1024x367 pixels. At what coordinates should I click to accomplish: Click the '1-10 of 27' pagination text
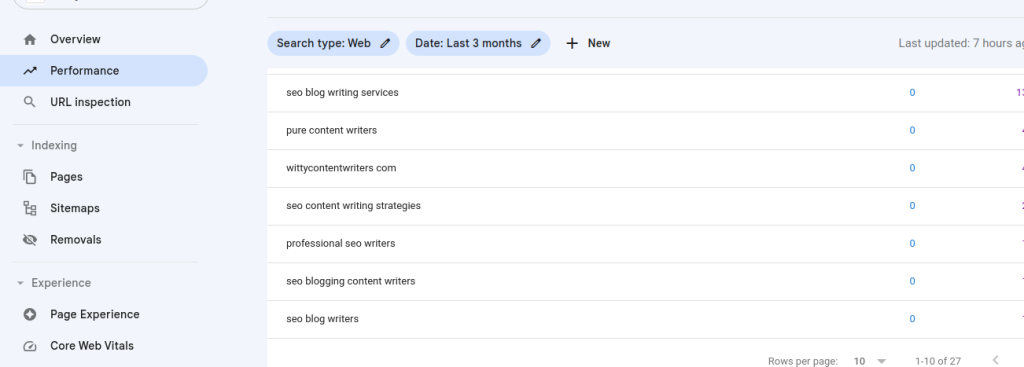click(938, 361)
